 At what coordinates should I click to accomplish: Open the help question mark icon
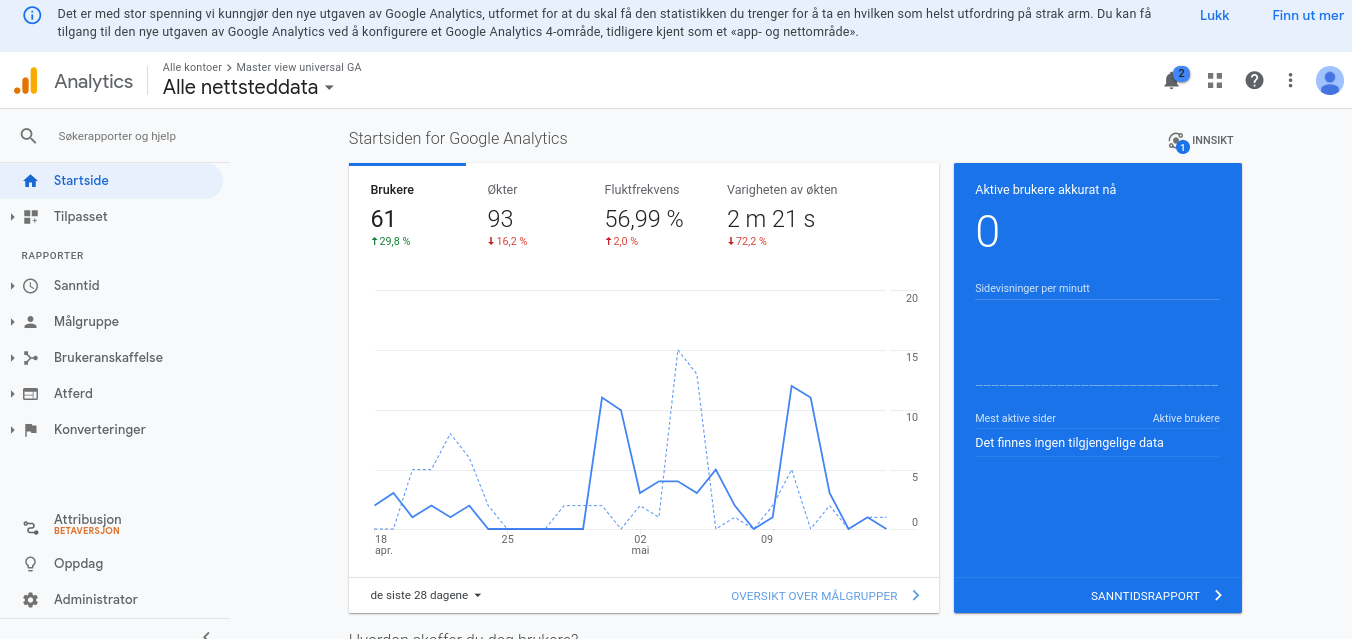click(1254, 81)
